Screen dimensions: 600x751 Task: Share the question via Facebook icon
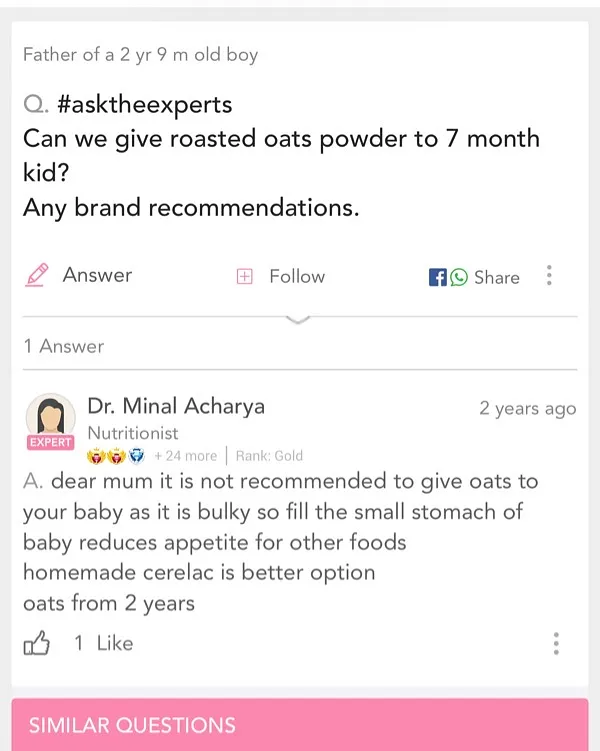click(437, 278)
